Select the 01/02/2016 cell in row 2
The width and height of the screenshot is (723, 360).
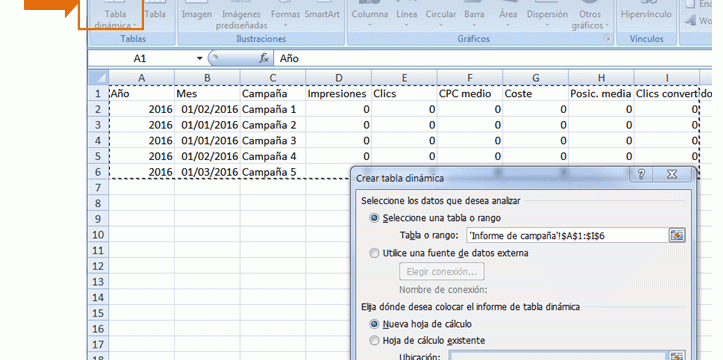click(207, 109)
